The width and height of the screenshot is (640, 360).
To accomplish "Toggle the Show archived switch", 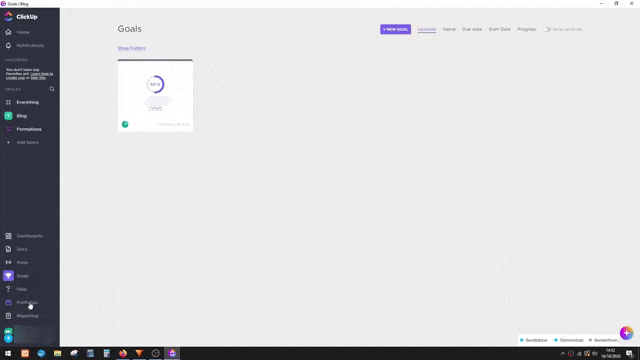I will [547, 29].
